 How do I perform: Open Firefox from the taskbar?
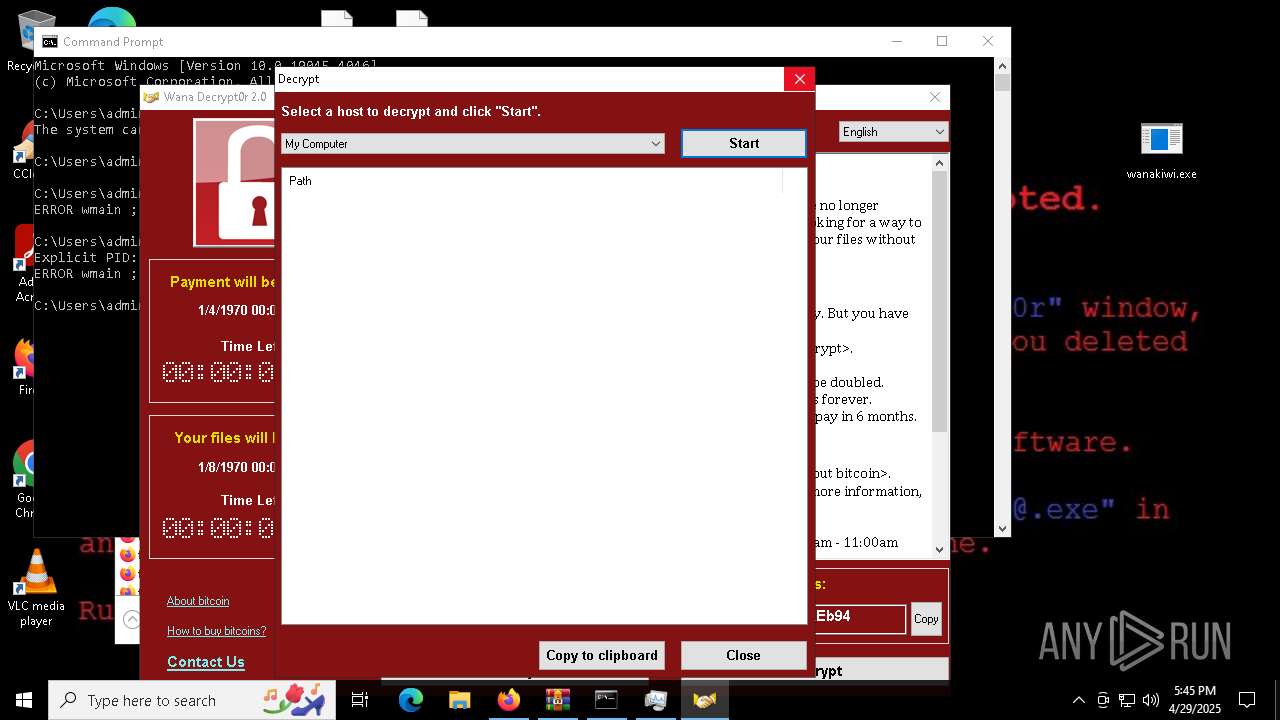[x=508, y=700]
